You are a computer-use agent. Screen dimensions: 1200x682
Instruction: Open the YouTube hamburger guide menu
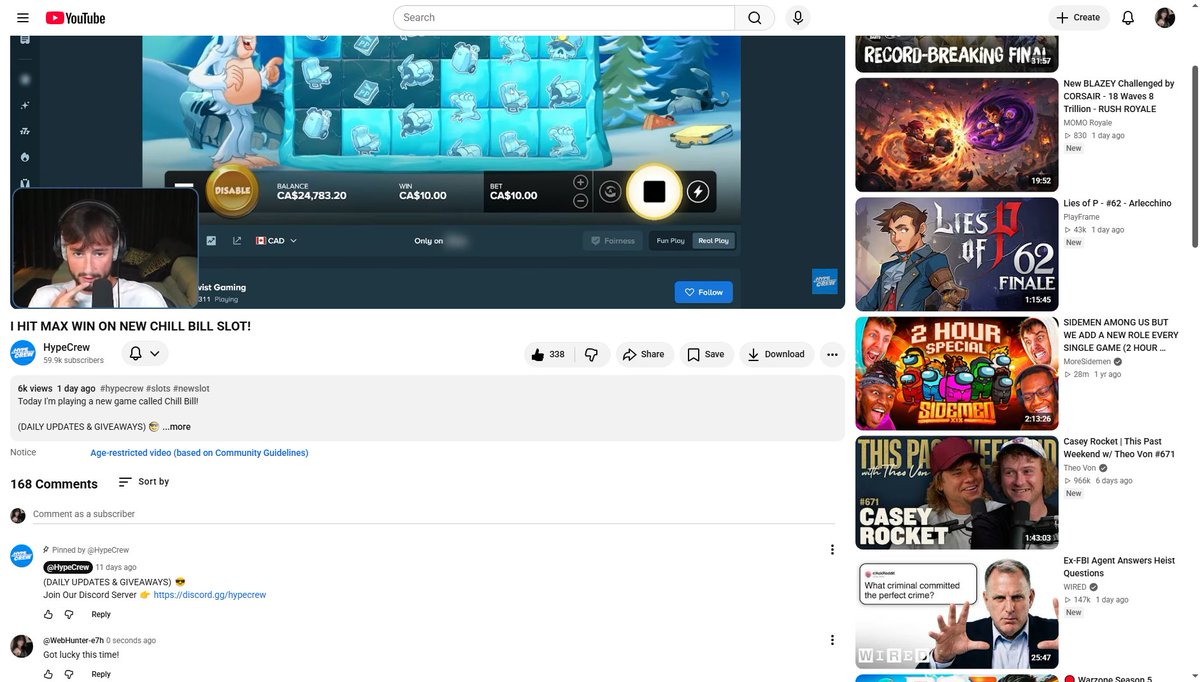point(23,18)
